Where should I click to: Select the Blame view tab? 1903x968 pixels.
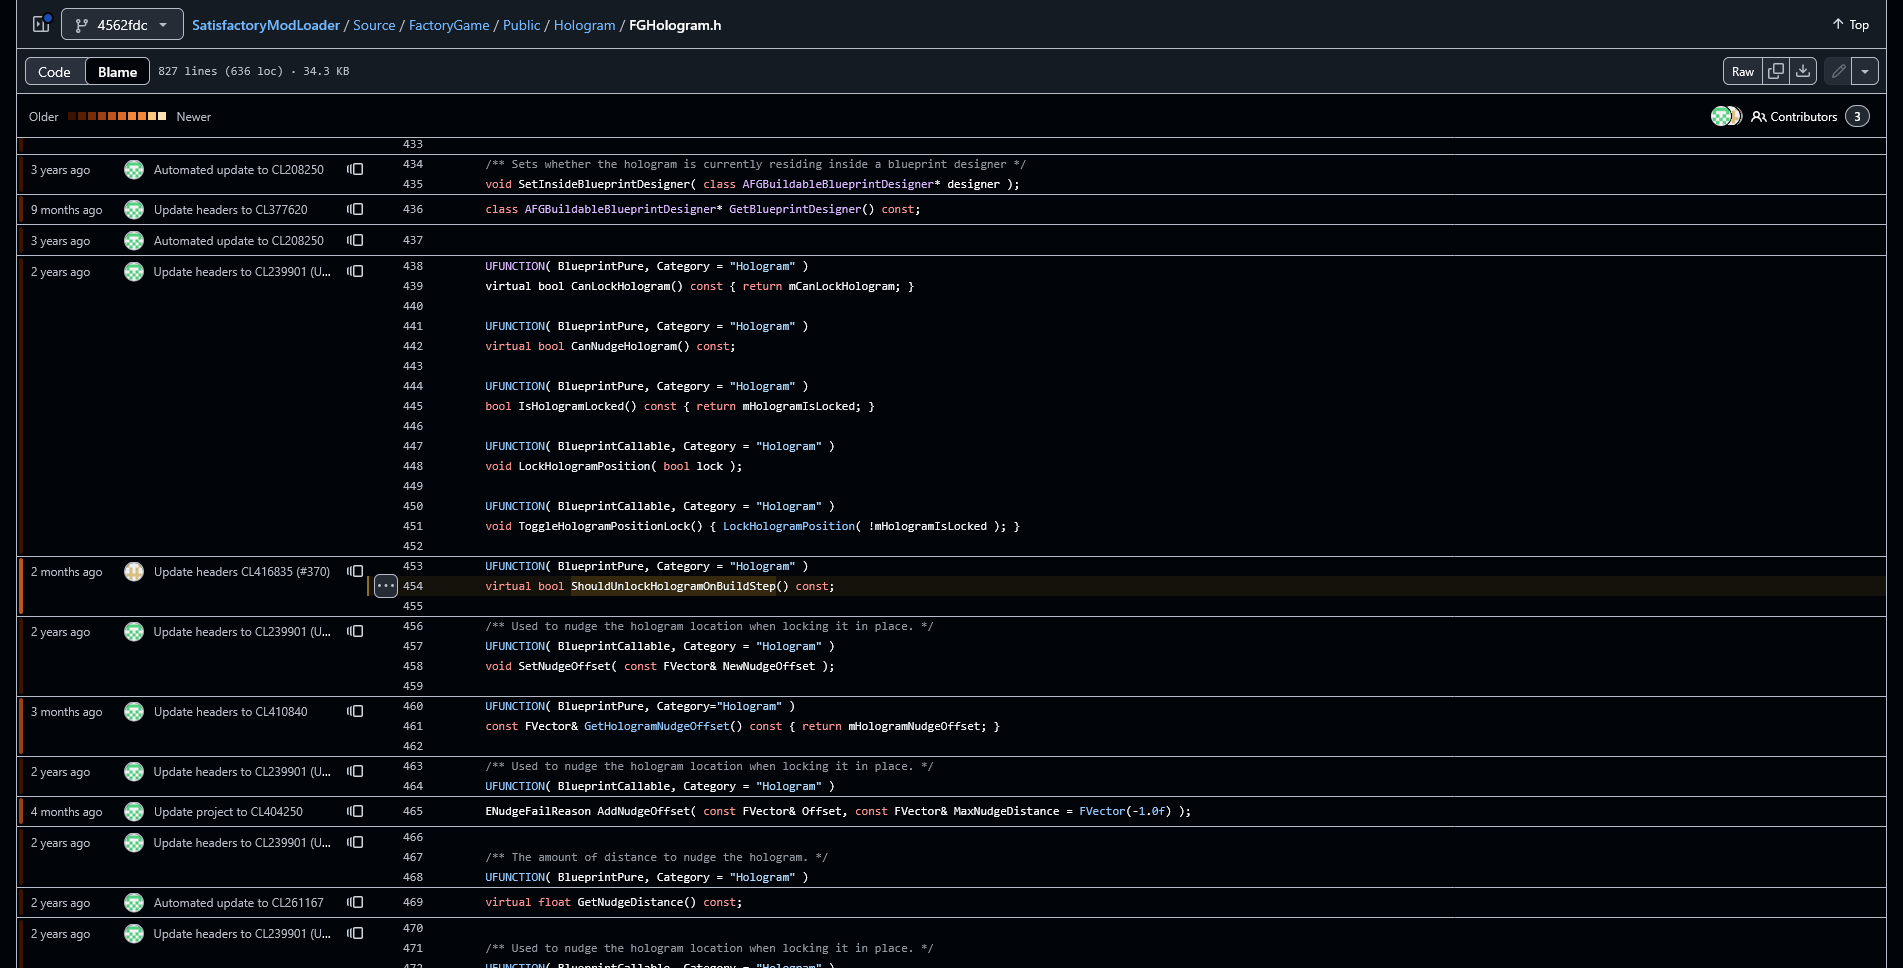pos(117,72)
